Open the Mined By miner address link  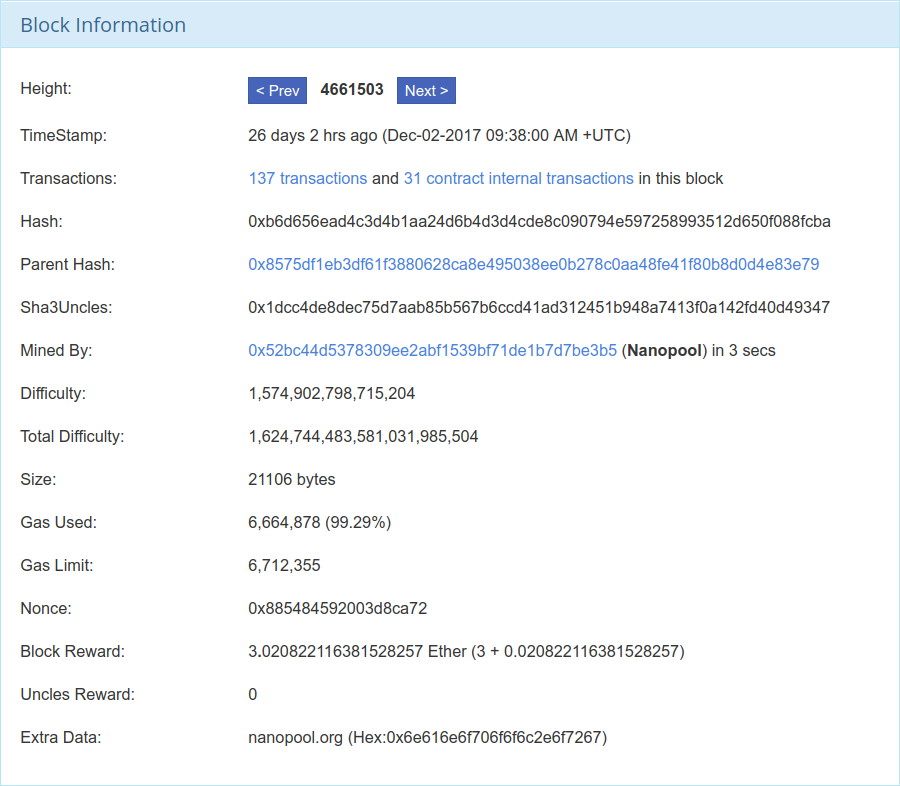click(x=432, y=350)
